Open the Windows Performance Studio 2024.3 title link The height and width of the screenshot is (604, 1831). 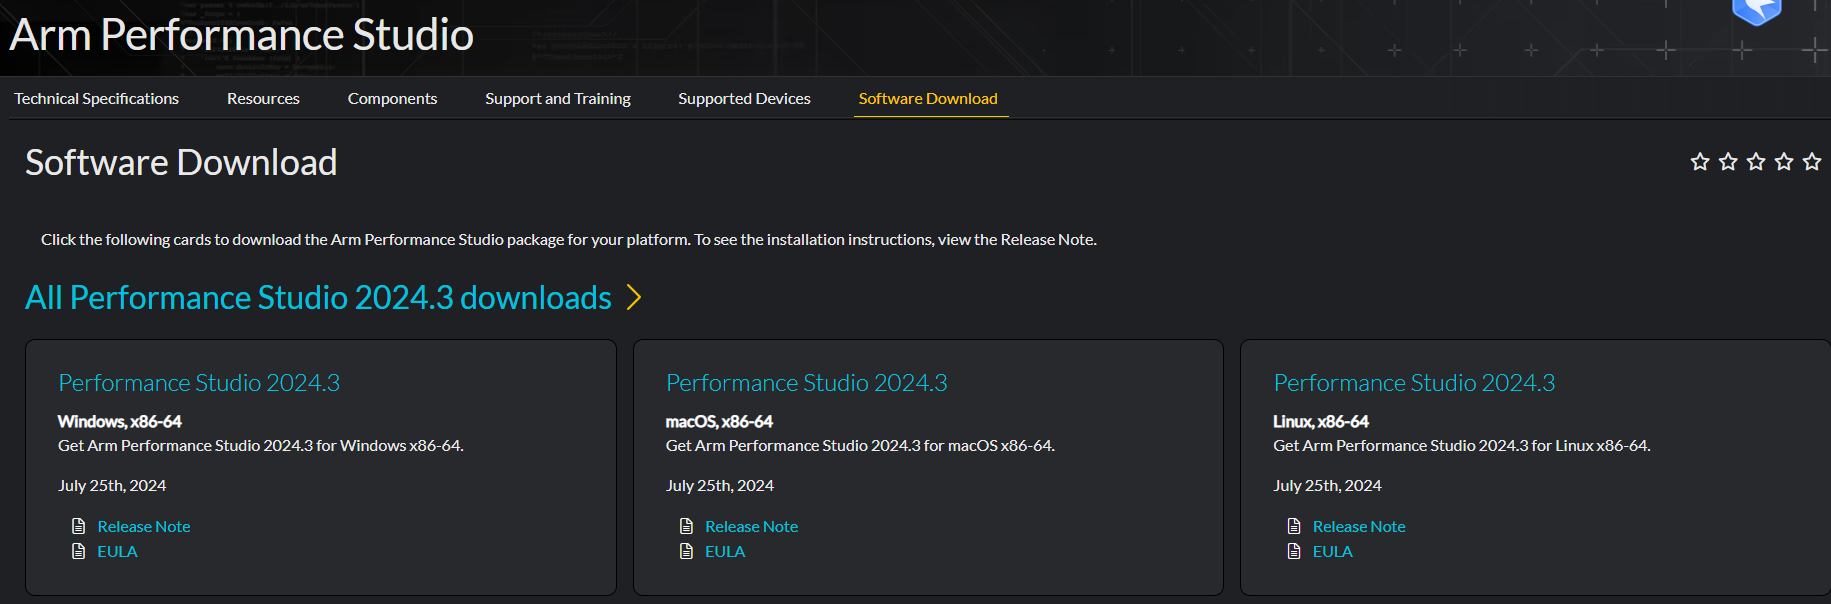coord(199,383)
